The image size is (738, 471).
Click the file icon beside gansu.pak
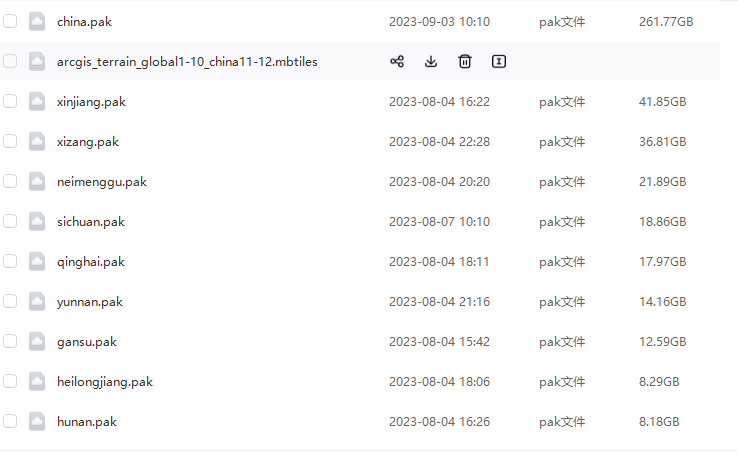pyautogui.click(x=37, y=342)
